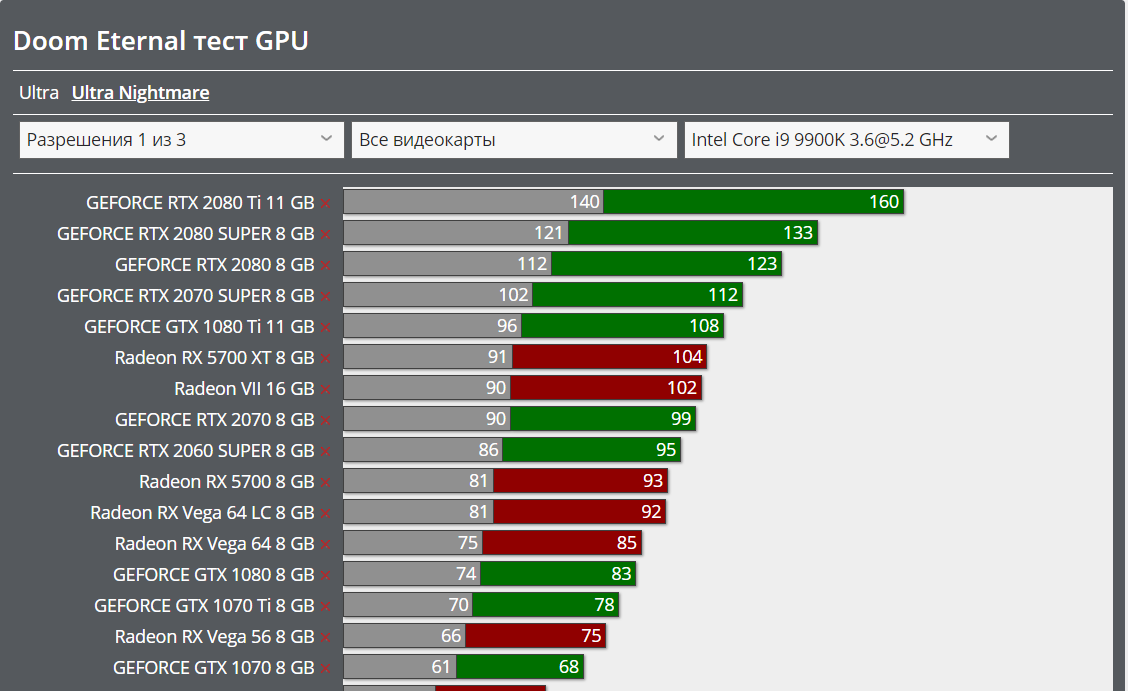Click red x beside GEFORCE GTX 1070 8 GB
This screenshot has width=1128, height=691.
[x=325, y=668]
